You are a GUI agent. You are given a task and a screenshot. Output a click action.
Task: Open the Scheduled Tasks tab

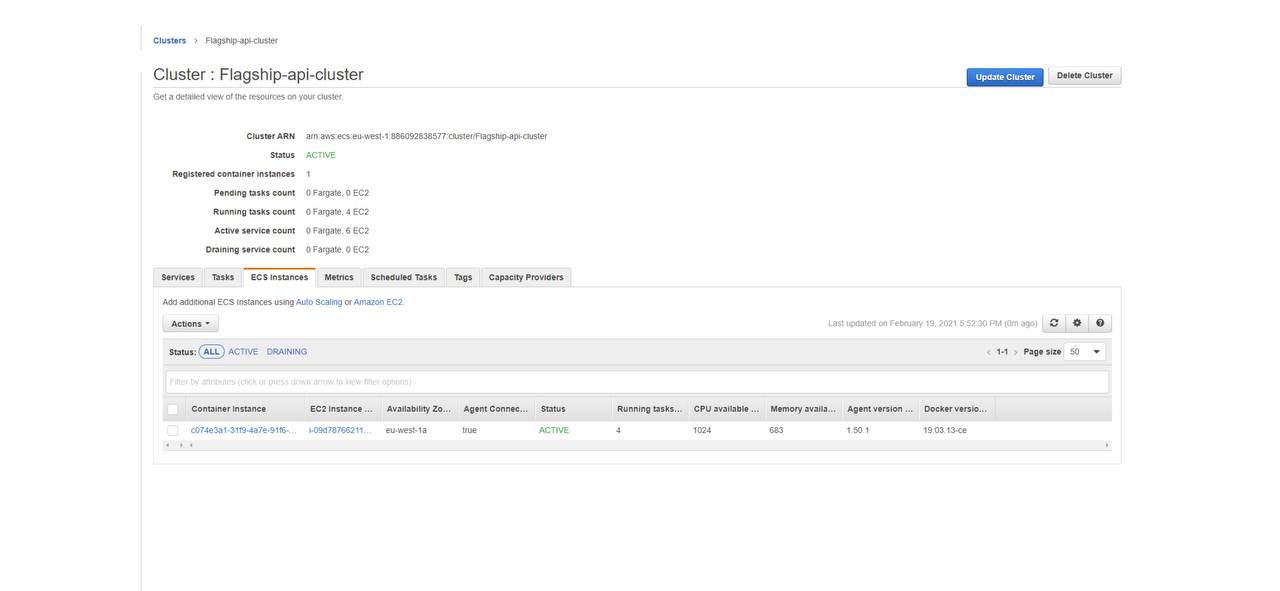click(x=404, y=277)
